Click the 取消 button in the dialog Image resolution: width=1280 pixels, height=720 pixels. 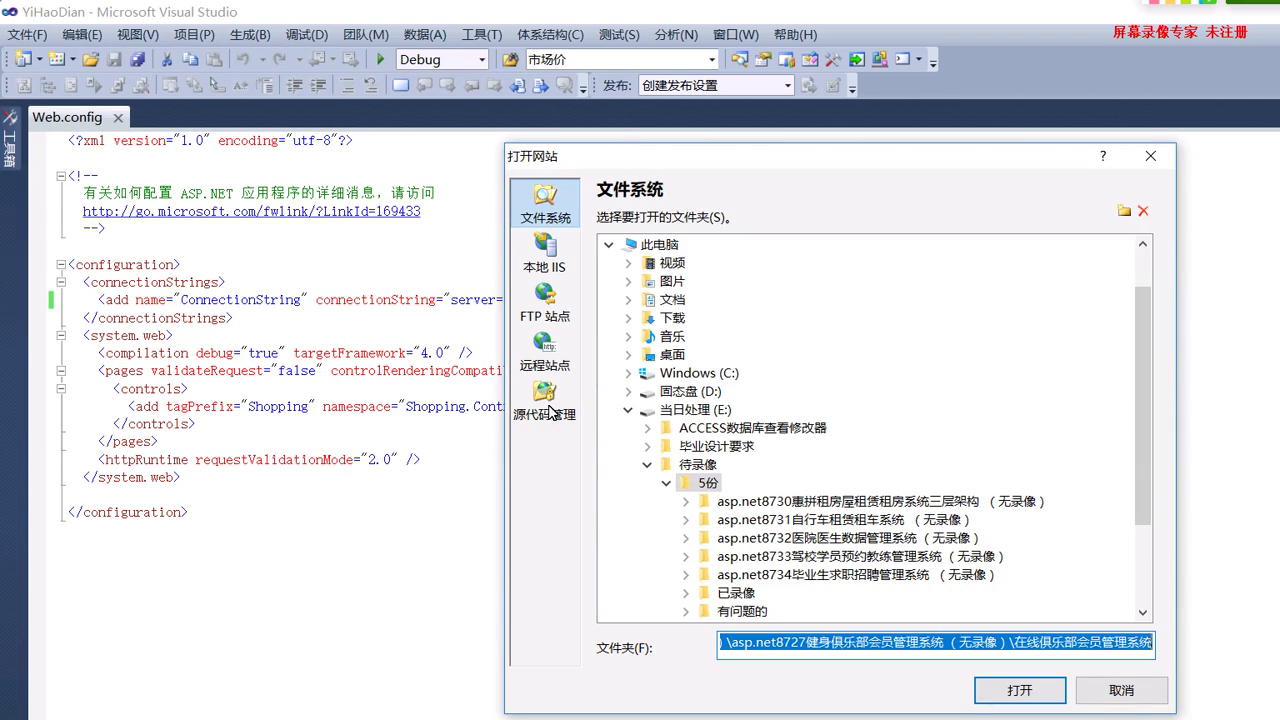pyautogui.click(x=1122, y=690)
